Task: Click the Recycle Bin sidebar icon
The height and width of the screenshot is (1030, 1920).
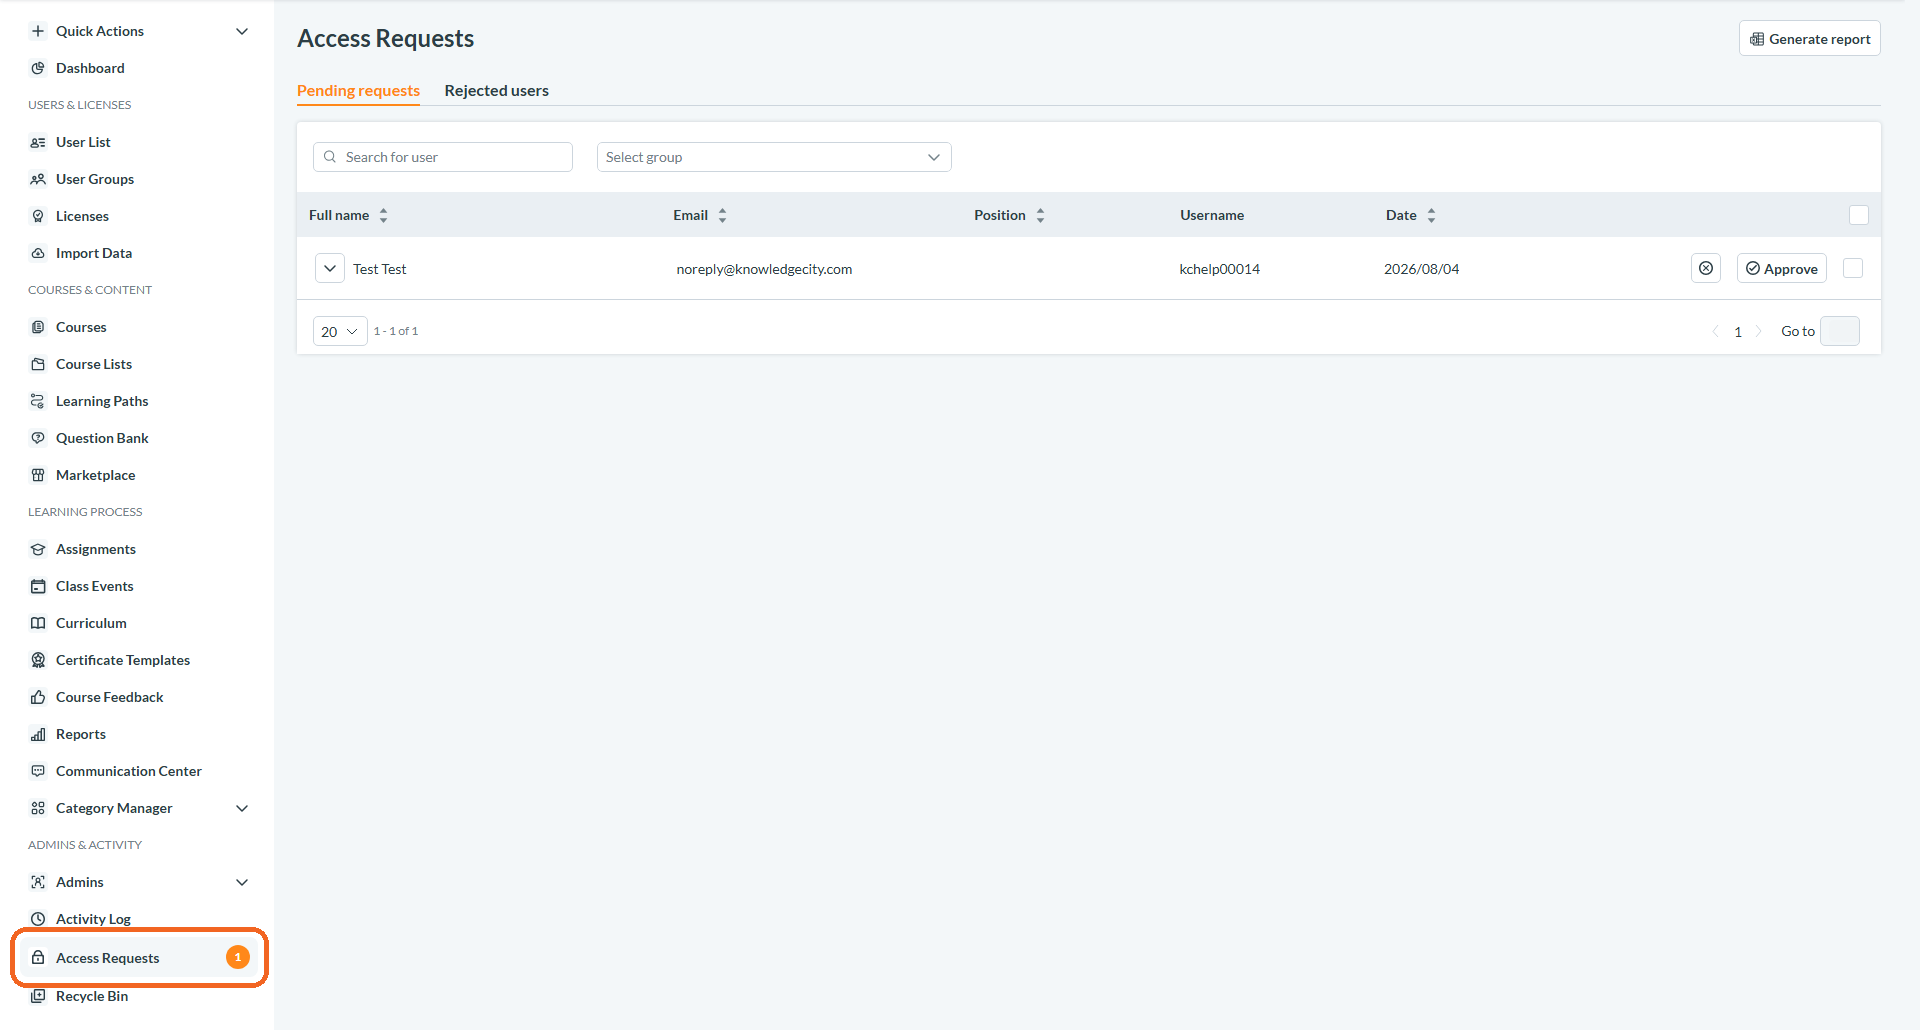Action: (38, 996)
